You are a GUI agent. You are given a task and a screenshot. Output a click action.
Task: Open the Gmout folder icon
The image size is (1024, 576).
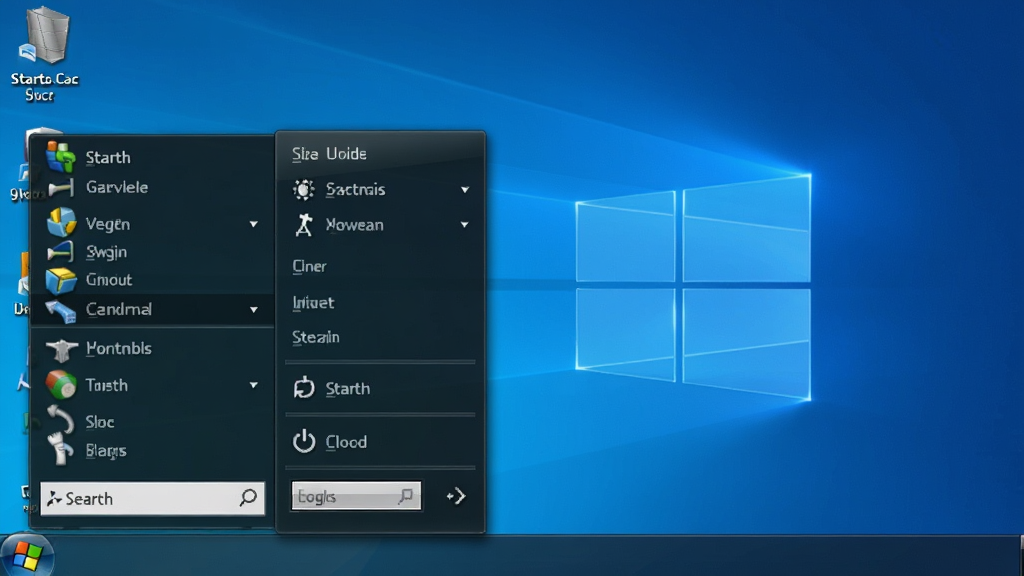point(61,280)
